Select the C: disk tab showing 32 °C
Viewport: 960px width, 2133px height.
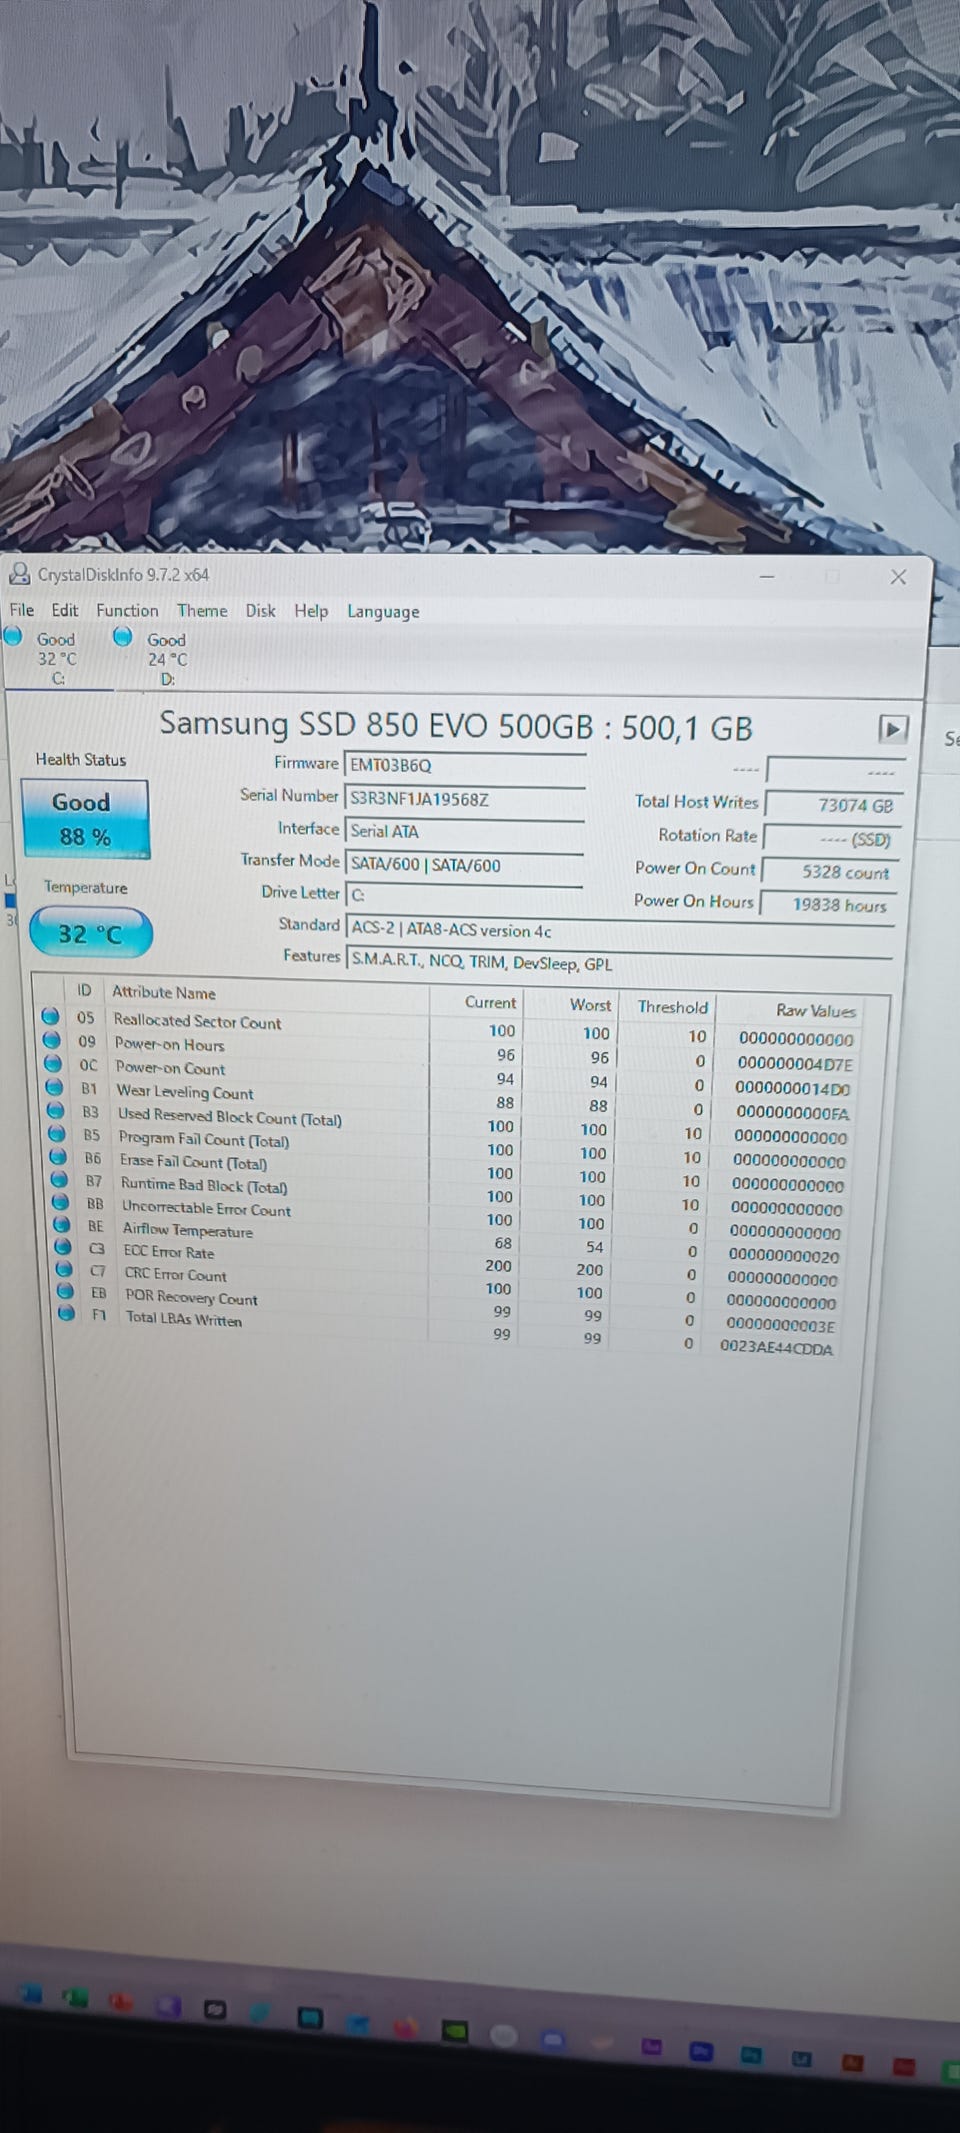click(56, 658)
